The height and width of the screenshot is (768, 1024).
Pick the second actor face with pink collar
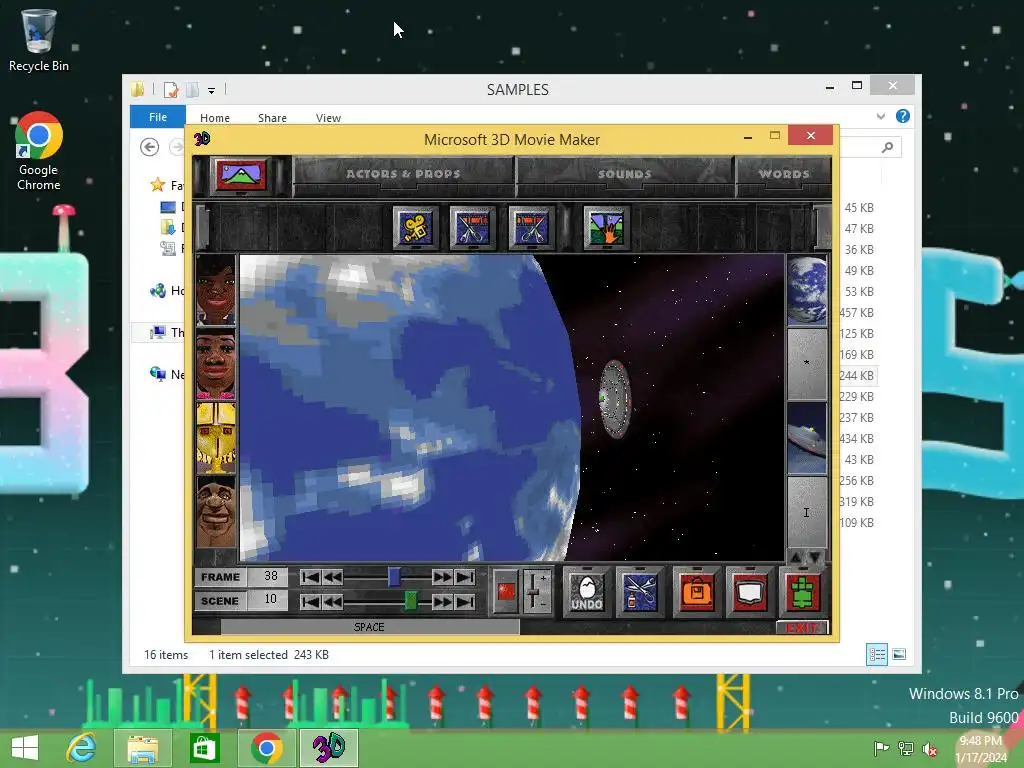[x=216, y=364]
